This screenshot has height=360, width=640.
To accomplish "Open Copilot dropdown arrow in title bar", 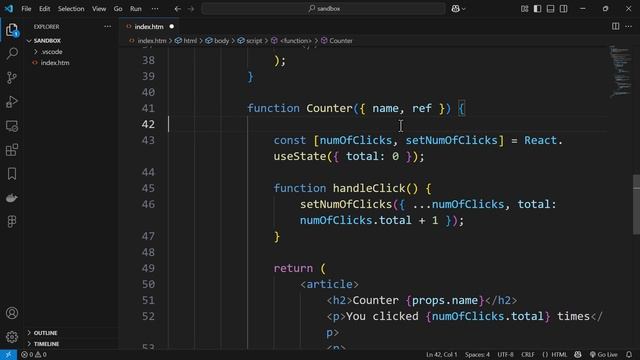I will pyautogui.click(x=464, y=9).
